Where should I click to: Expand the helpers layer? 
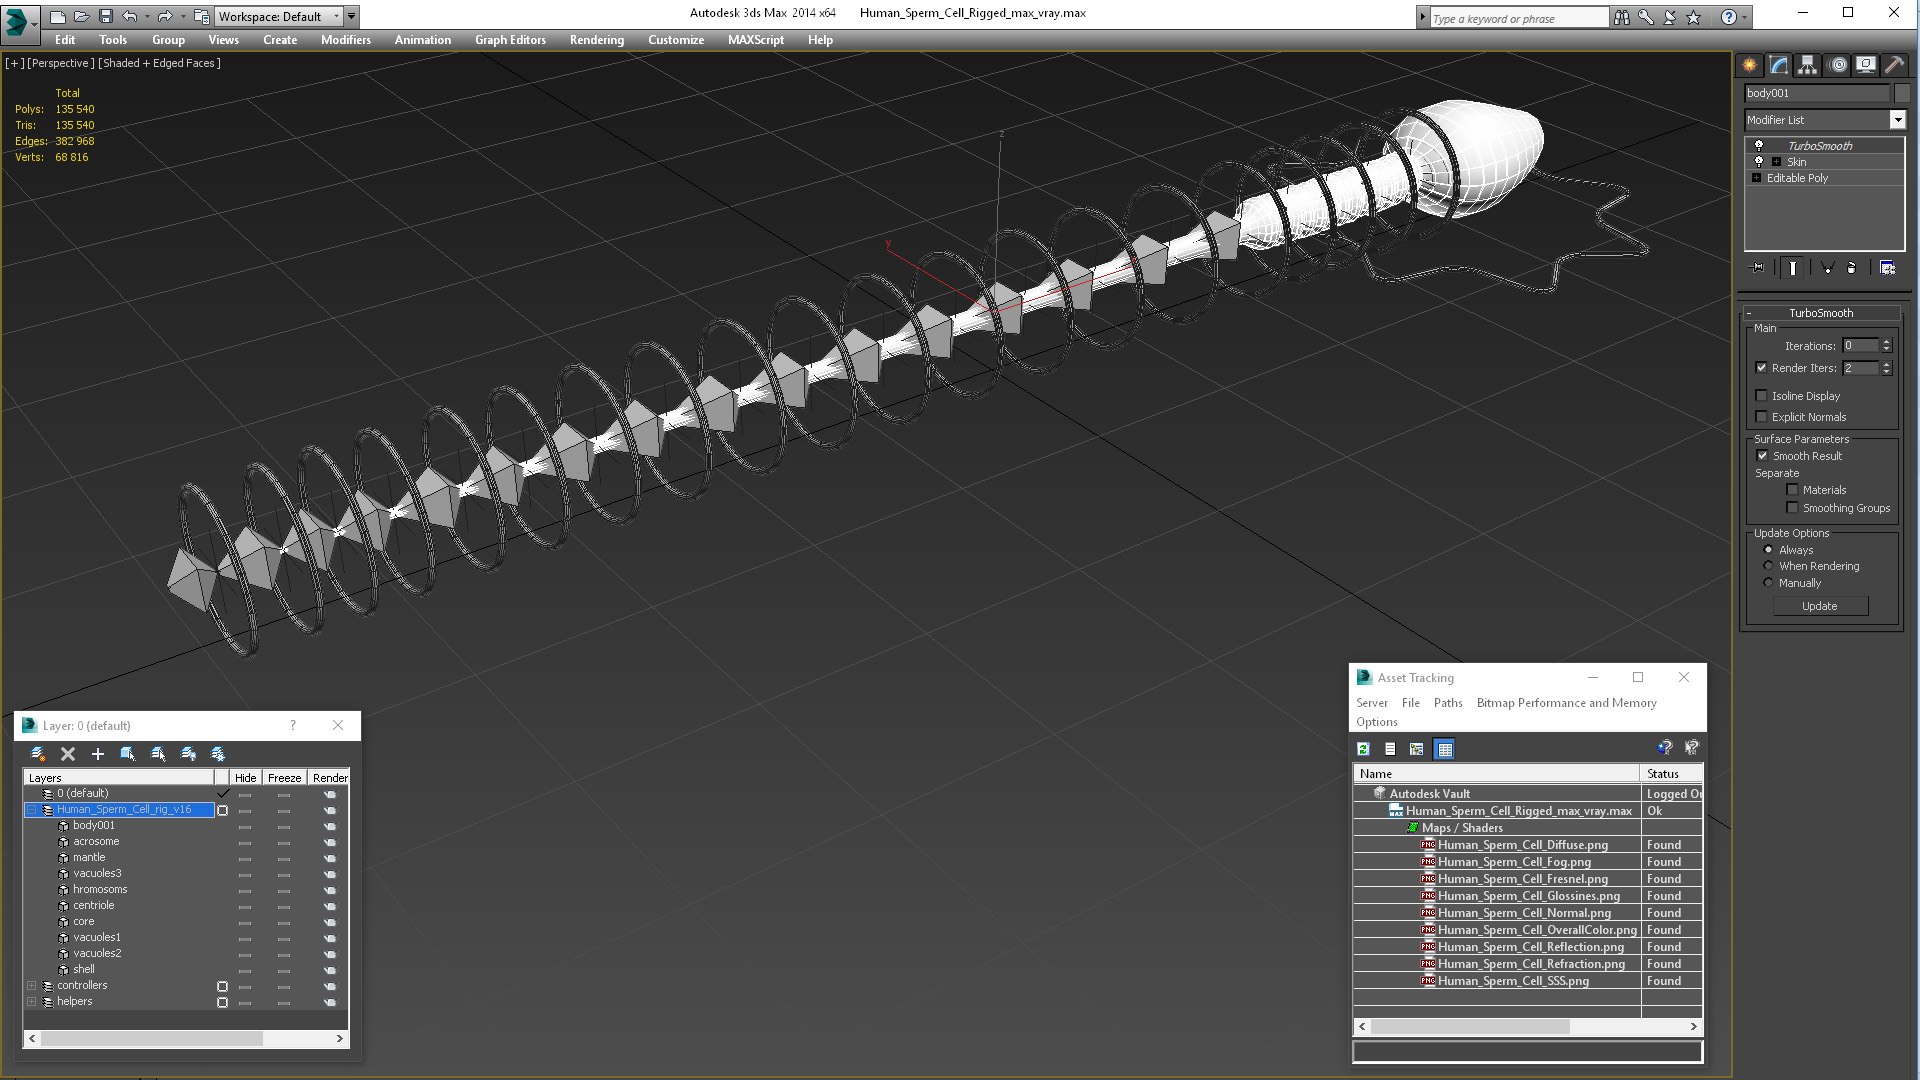[31, 1002]
